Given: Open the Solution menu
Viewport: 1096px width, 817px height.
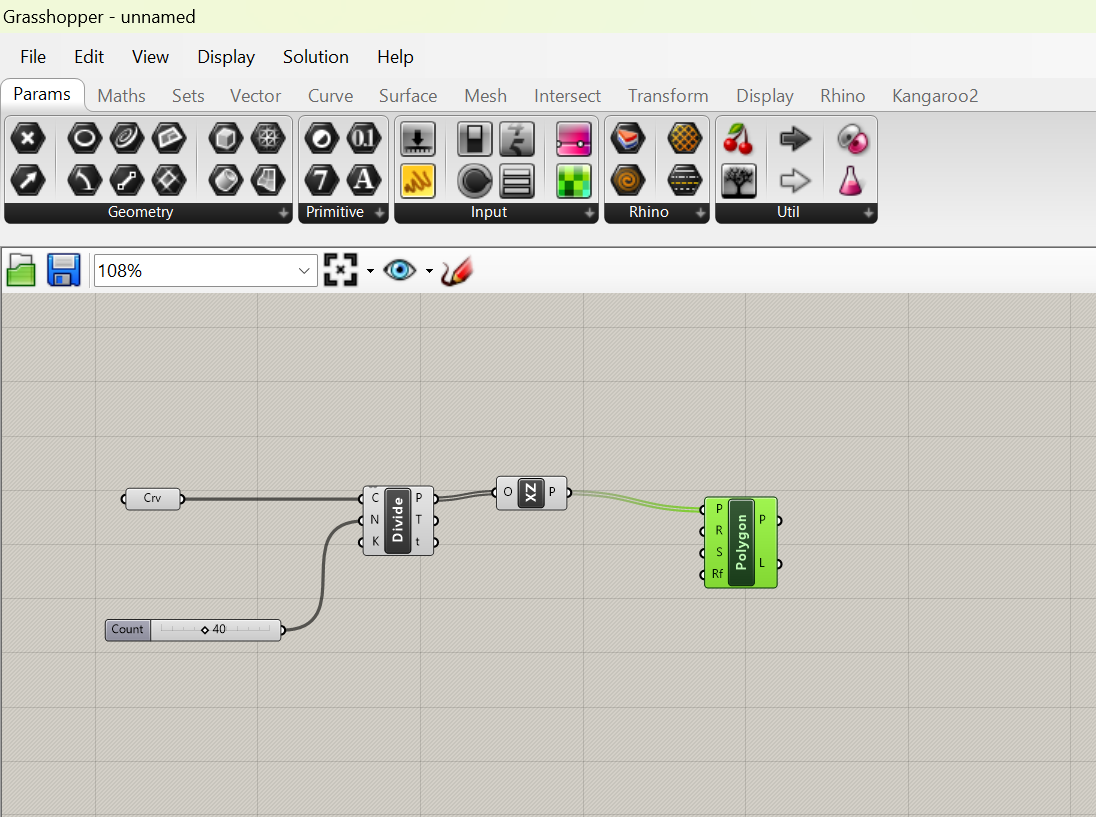Looking at the screenshot, I should click(x=315, y=57).
